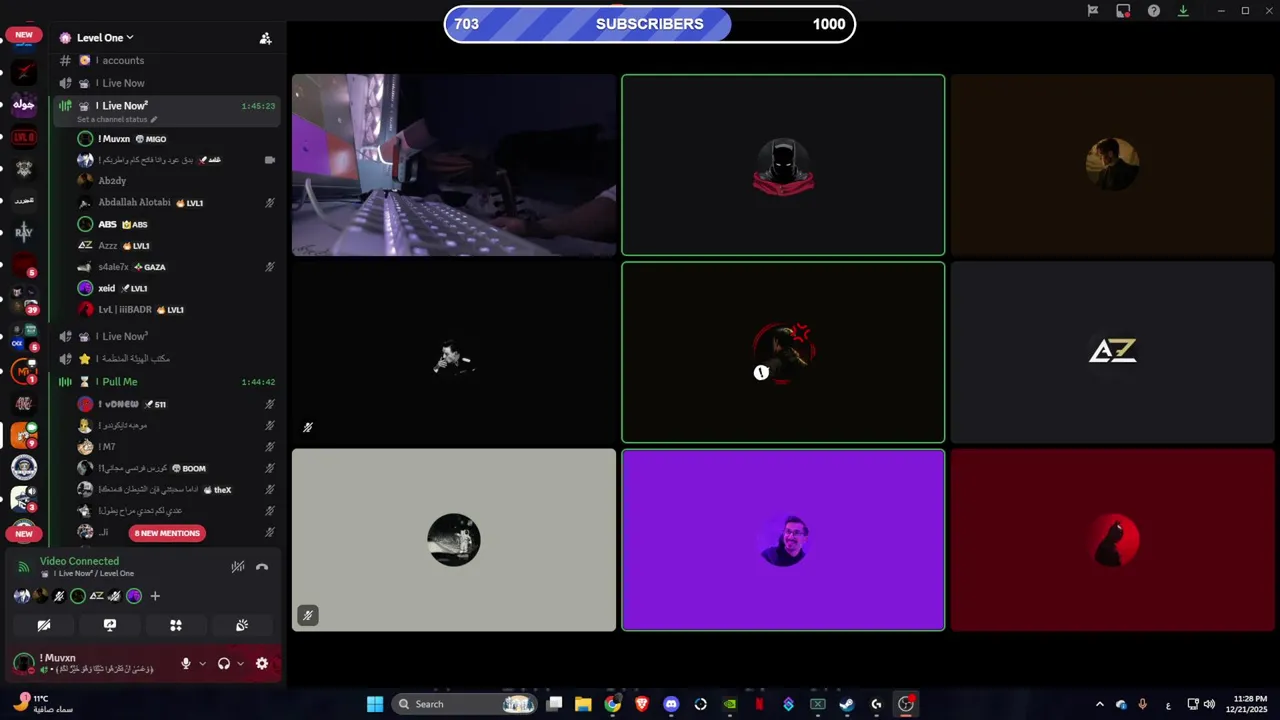
Task: Open the RAY server in the server bar
Action: [24, 232]
